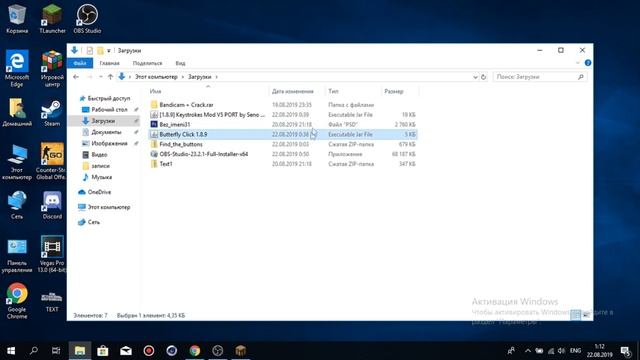Open Task View on the taskbar
This screenshot has width=640, height=360.
(x=56, y=351)
